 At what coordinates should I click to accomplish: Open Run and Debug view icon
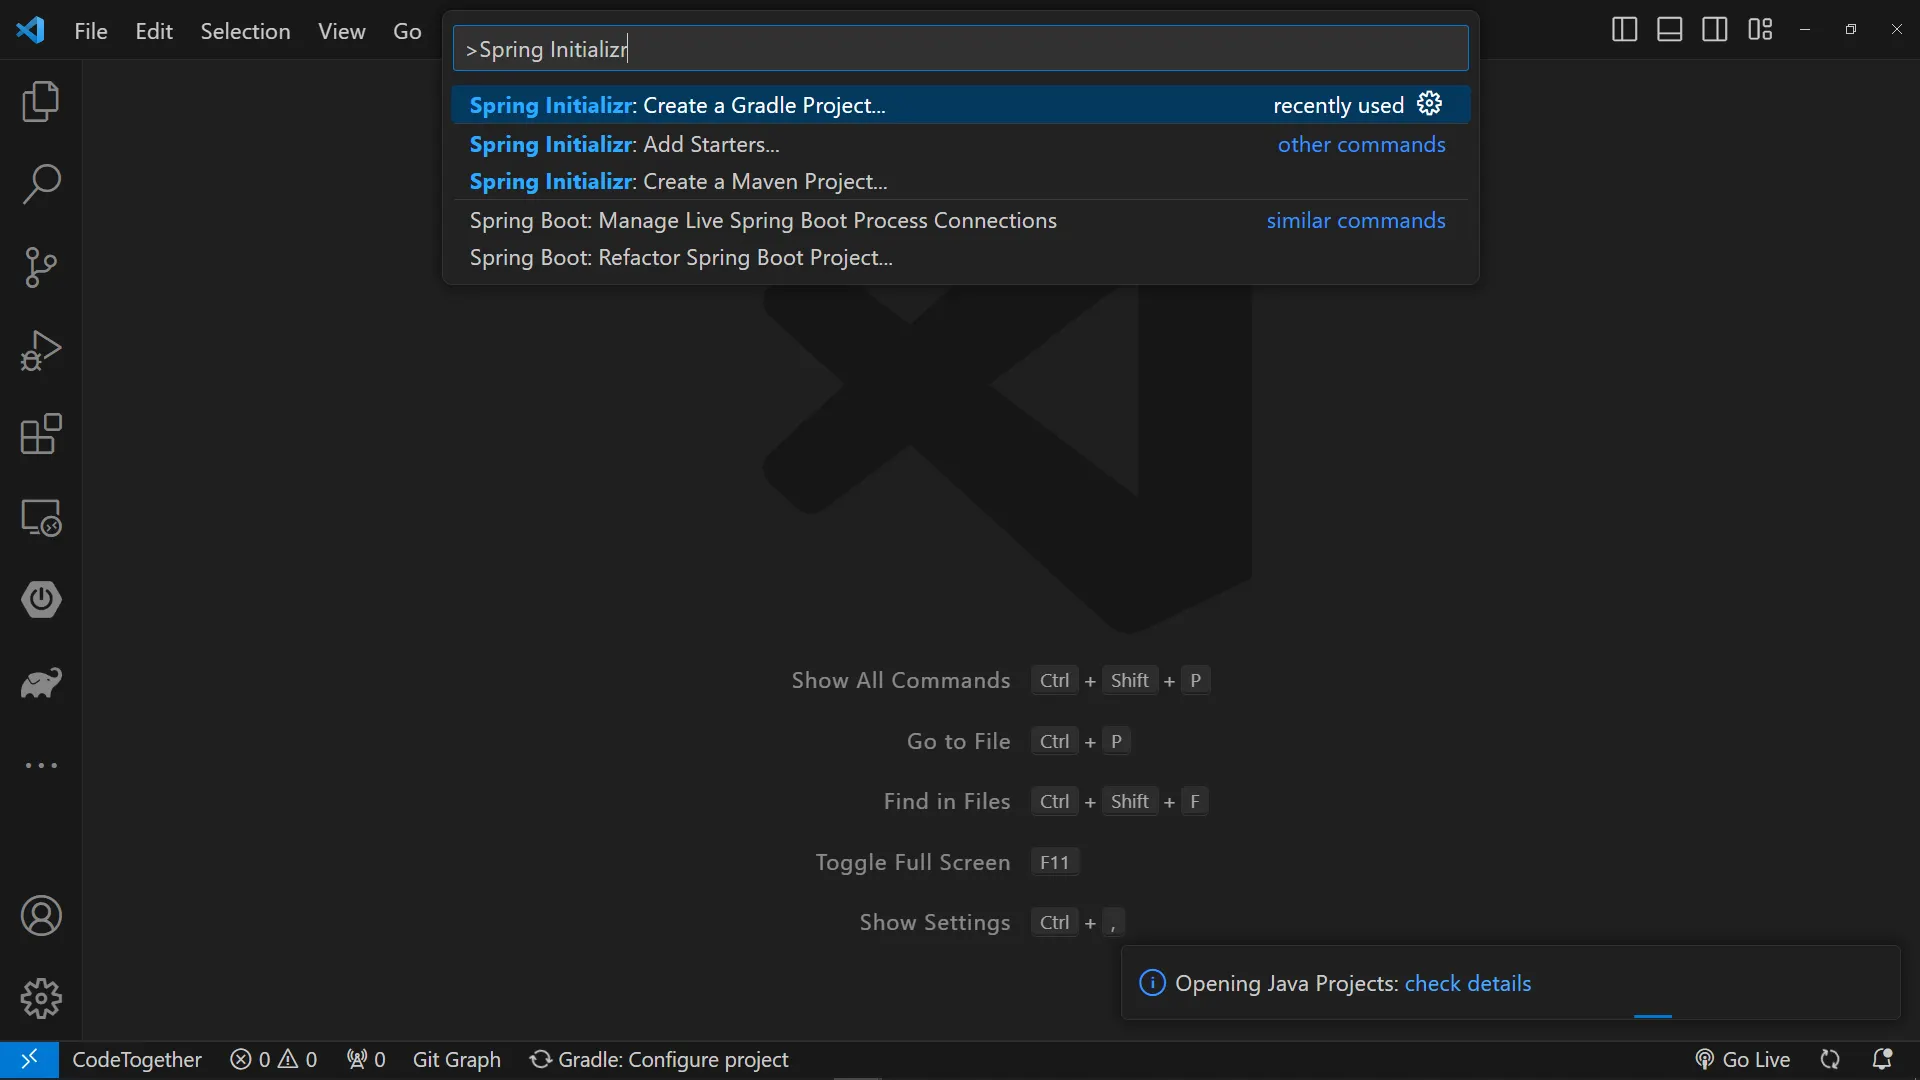41,351
